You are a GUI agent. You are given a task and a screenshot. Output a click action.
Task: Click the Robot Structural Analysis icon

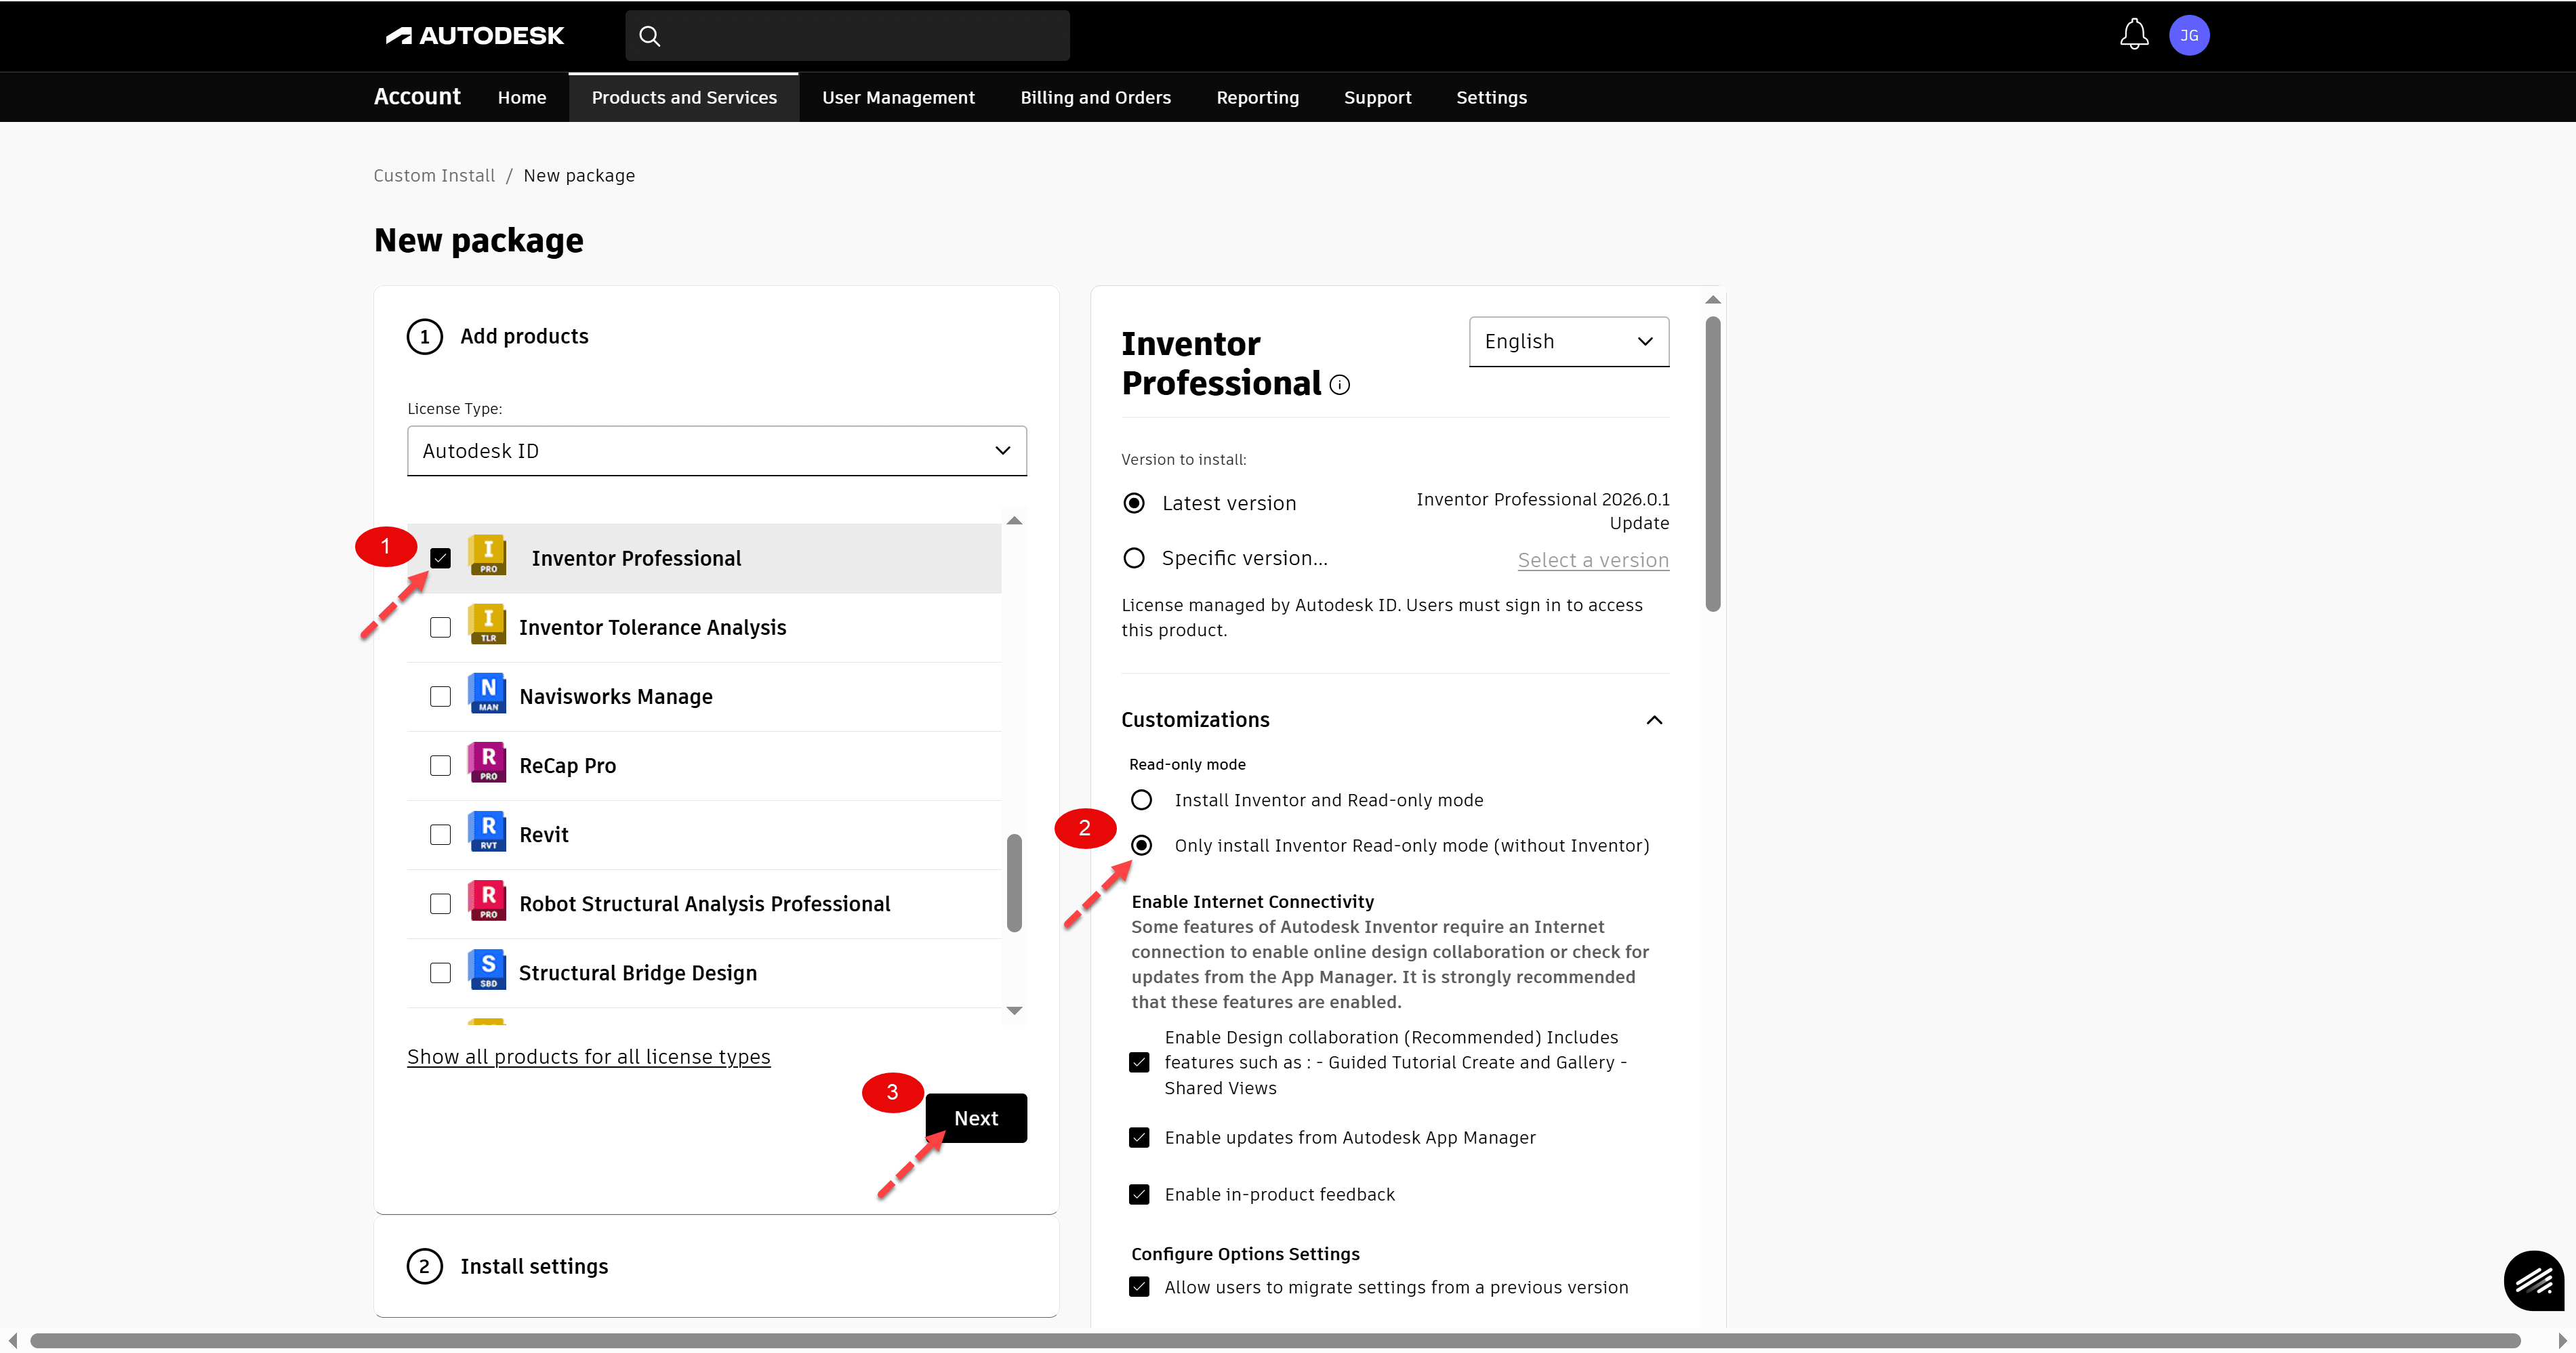coord(487,901)
